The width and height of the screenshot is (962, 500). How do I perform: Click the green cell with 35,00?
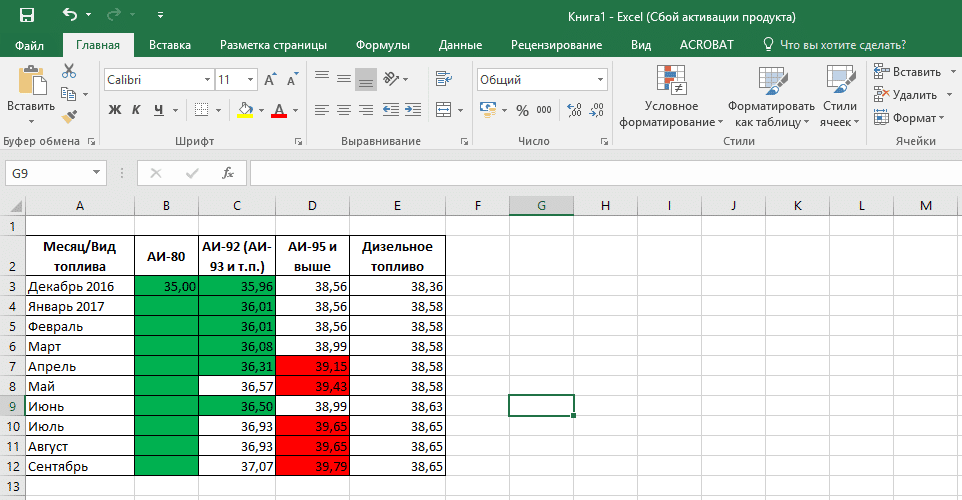point(166,287)
